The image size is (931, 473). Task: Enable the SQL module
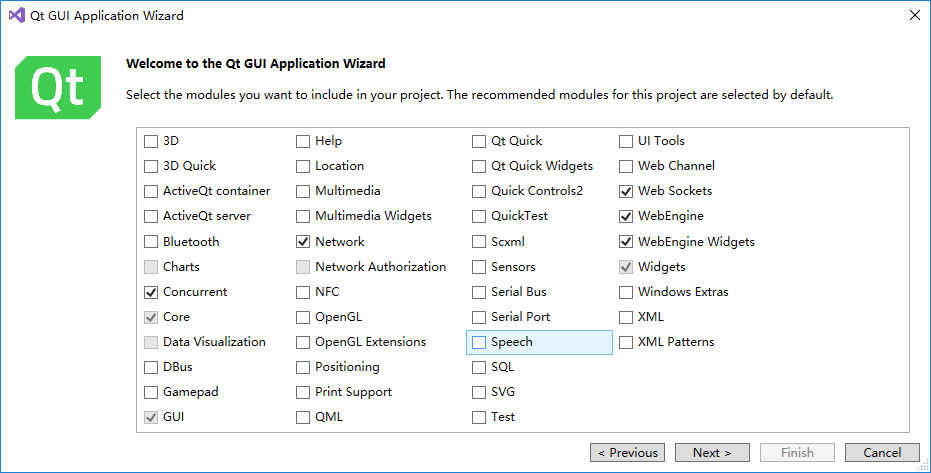click(479, 367)
